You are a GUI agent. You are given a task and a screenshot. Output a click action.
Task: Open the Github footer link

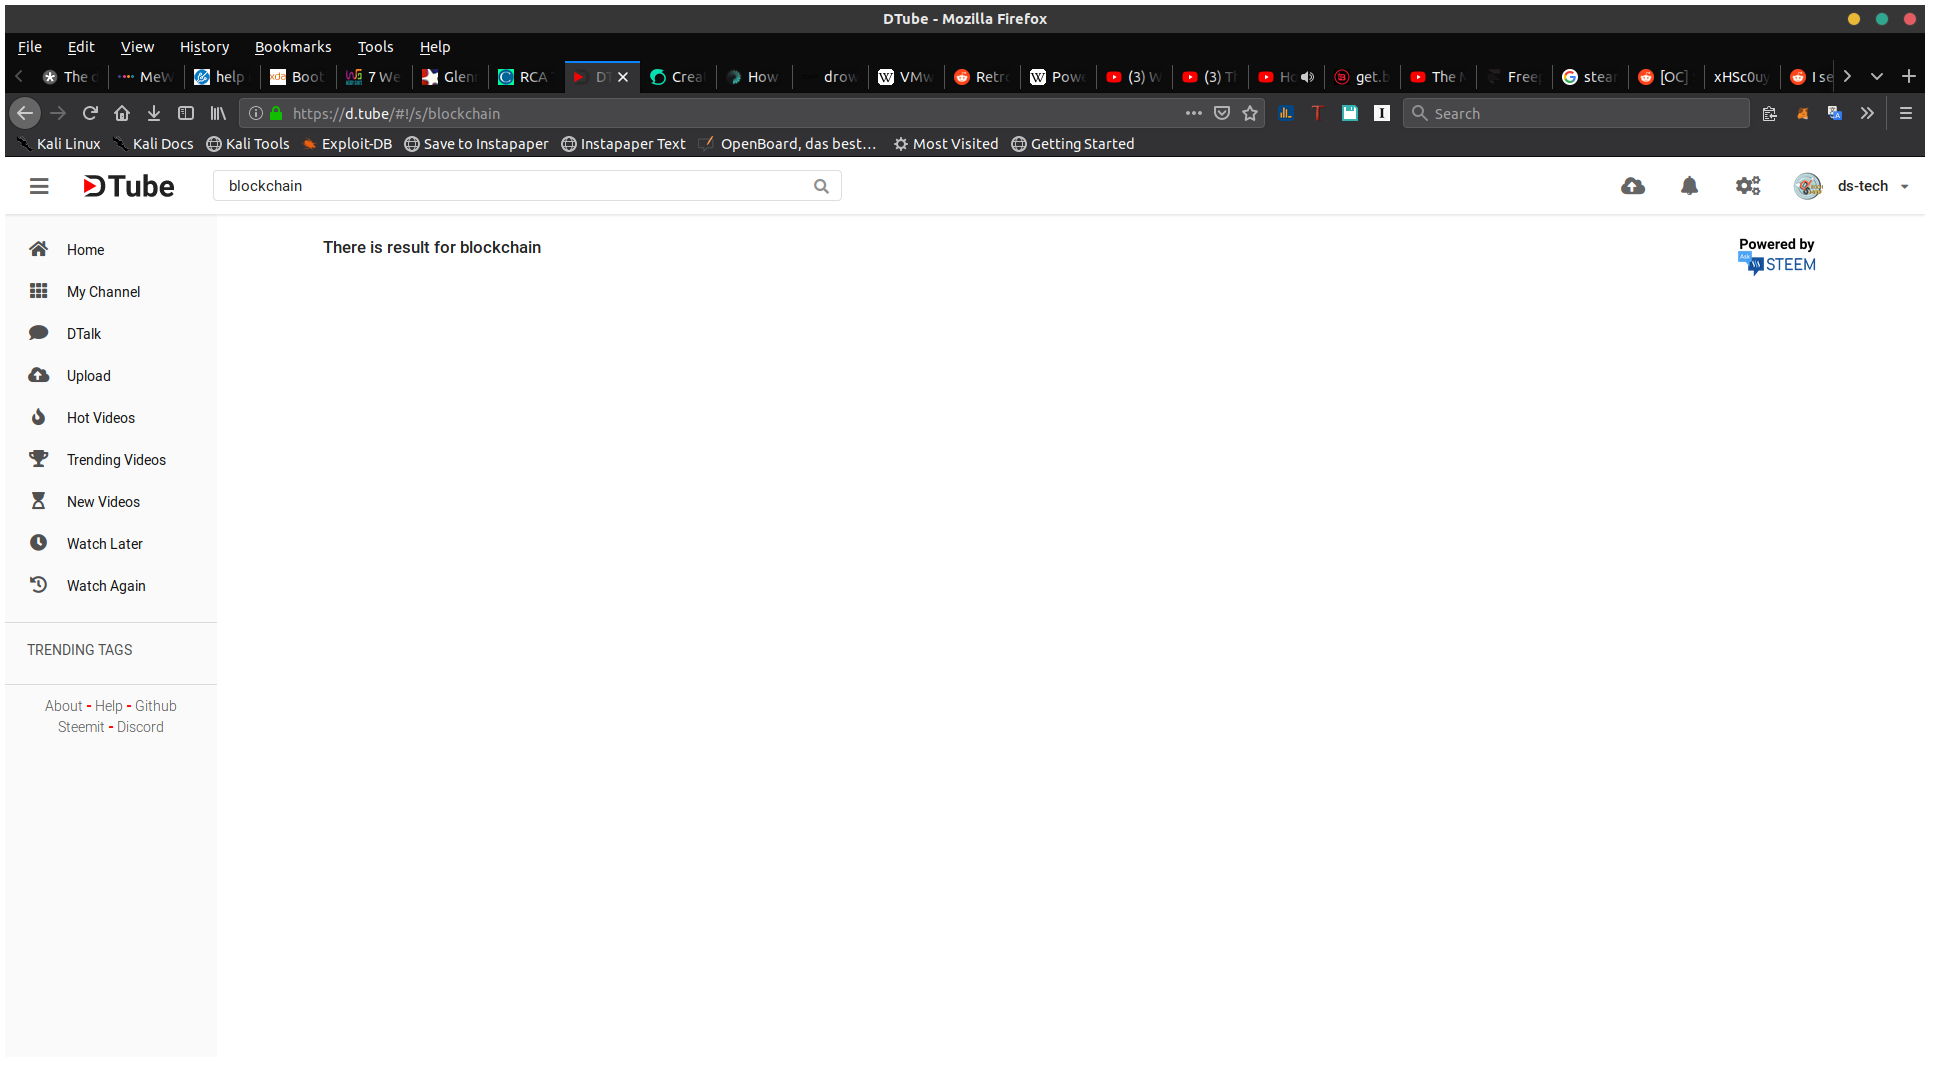[x=156, y=706]
